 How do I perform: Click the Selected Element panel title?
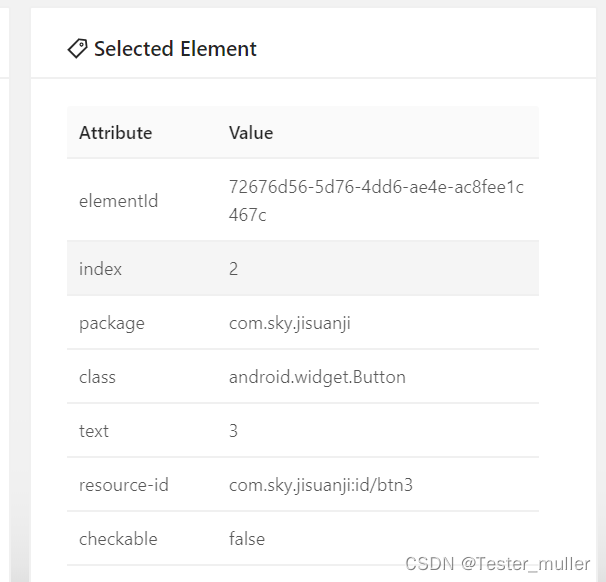(175, 49)
